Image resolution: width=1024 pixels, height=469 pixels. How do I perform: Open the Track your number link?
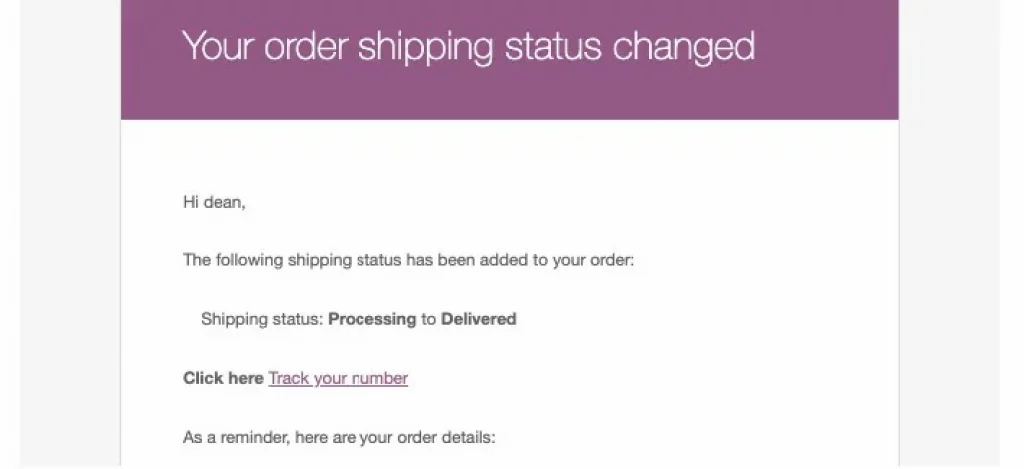[338, 378]
